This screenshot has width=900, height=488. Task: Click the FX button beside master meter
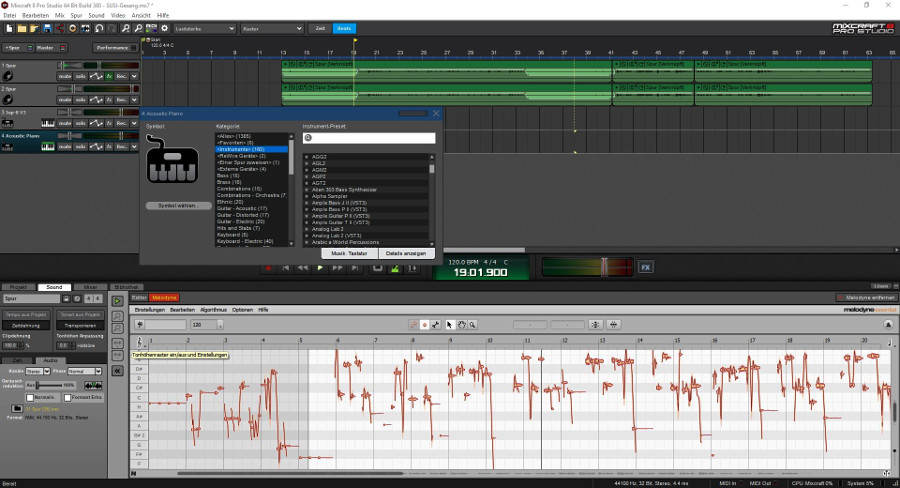click(x=646, y=268)
